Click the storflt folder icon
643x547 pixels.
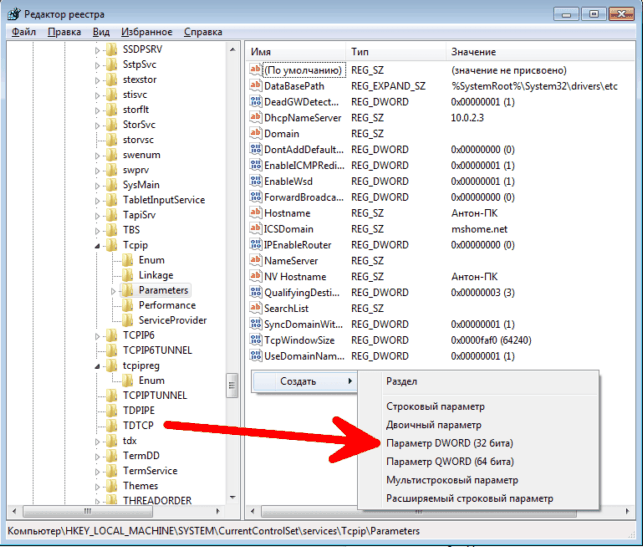(112, 109)
